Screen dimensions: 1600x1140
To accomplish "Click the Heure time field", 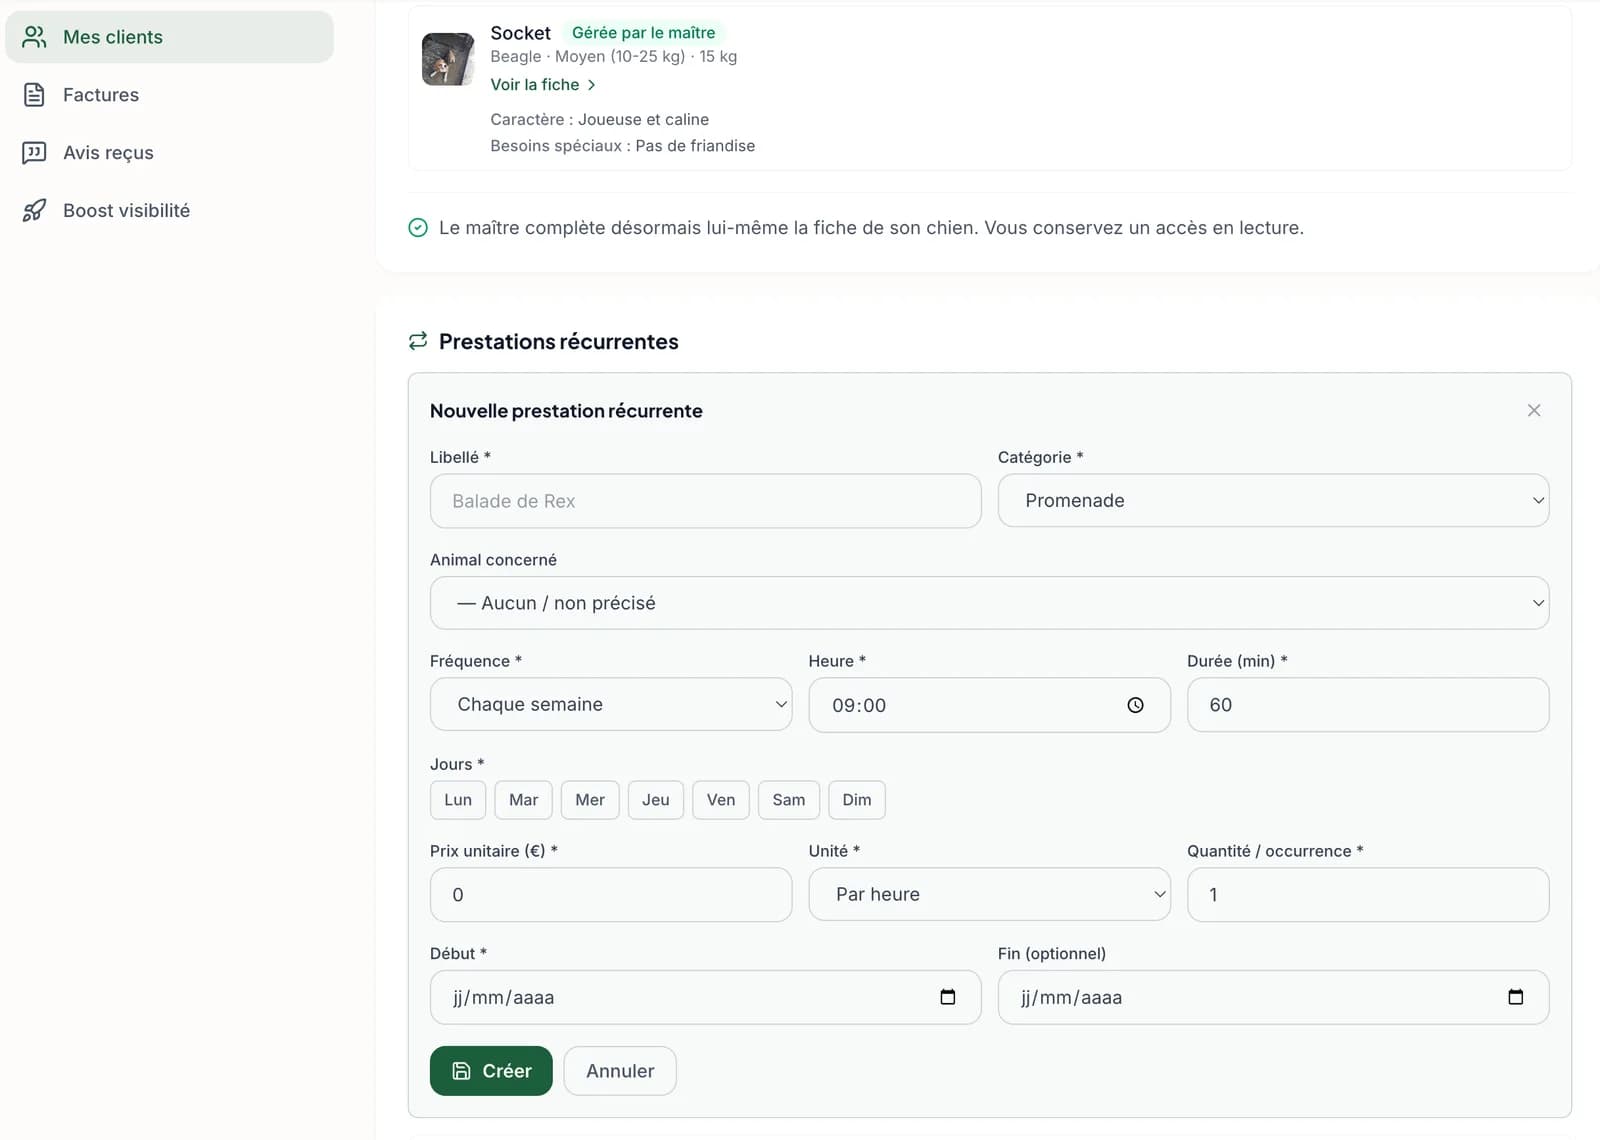I will [989, 705].
